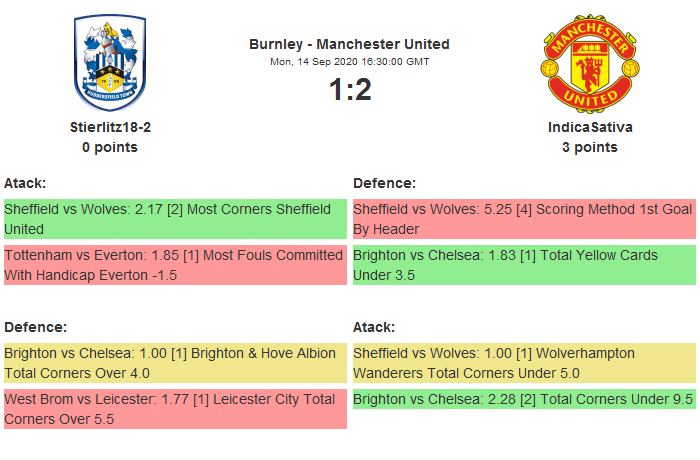Select the Scoring Method 1st Goal By Header bet
This screenshot has height=460, width=700.
click(524, 219)
